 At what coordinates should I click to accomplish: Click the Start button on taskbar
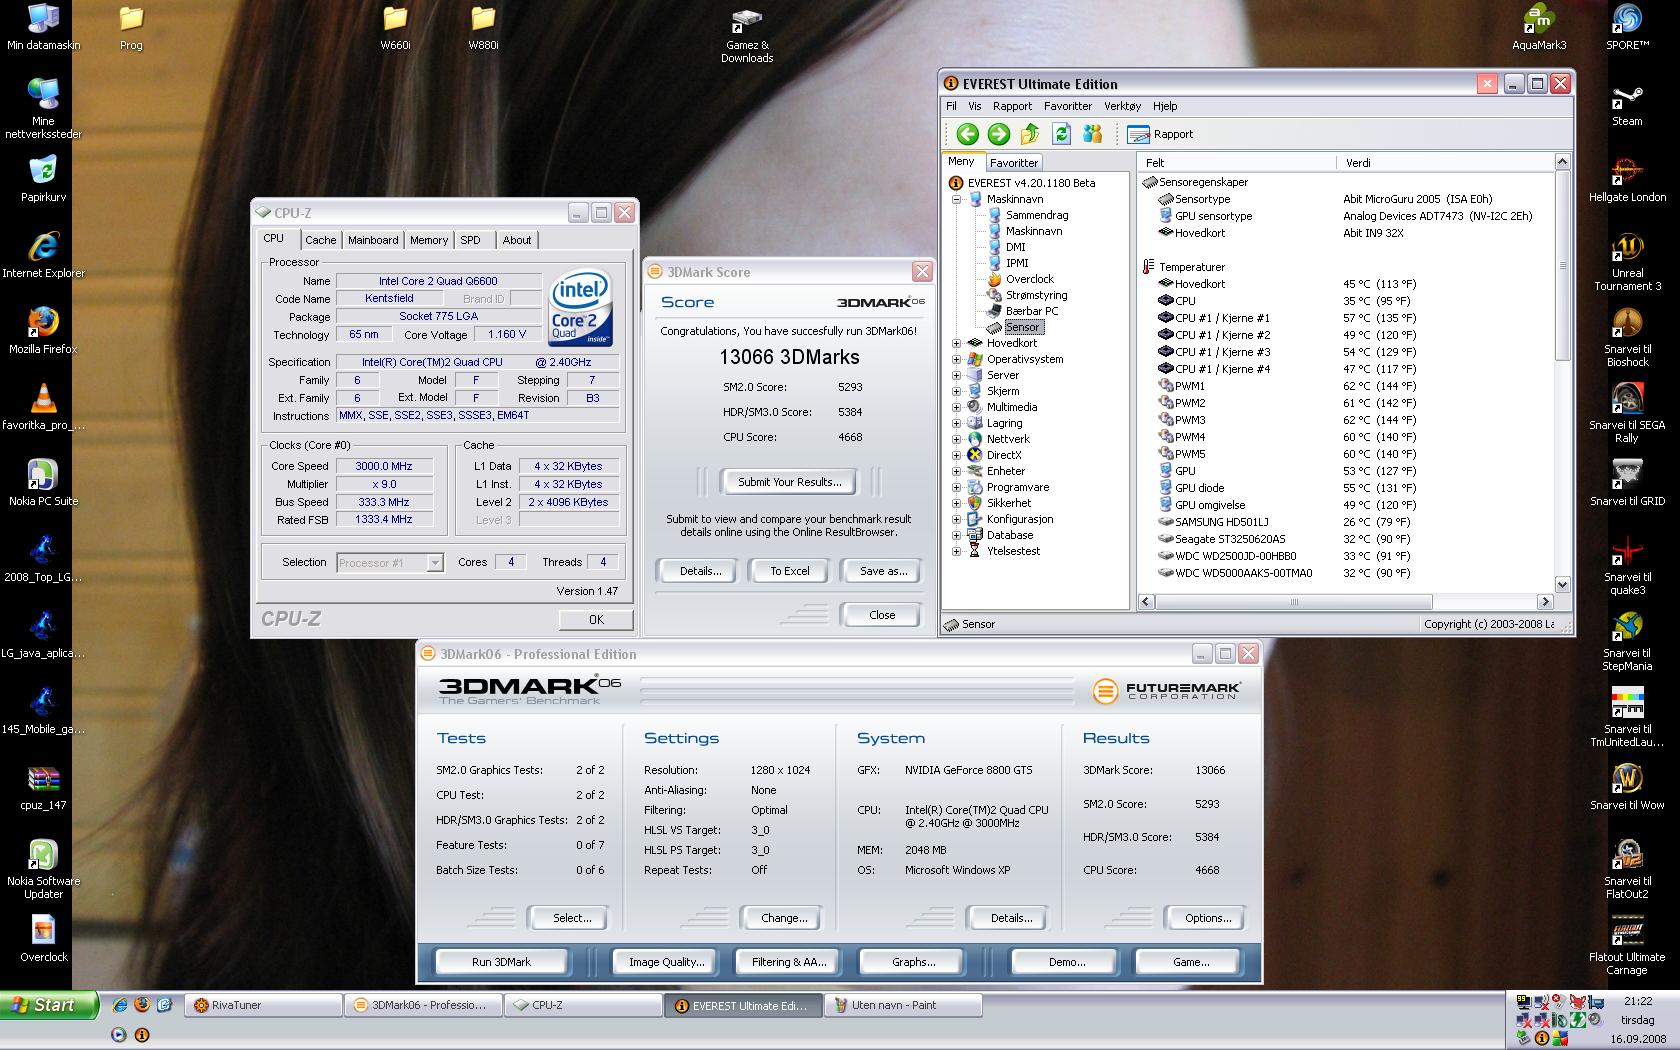49,1005
